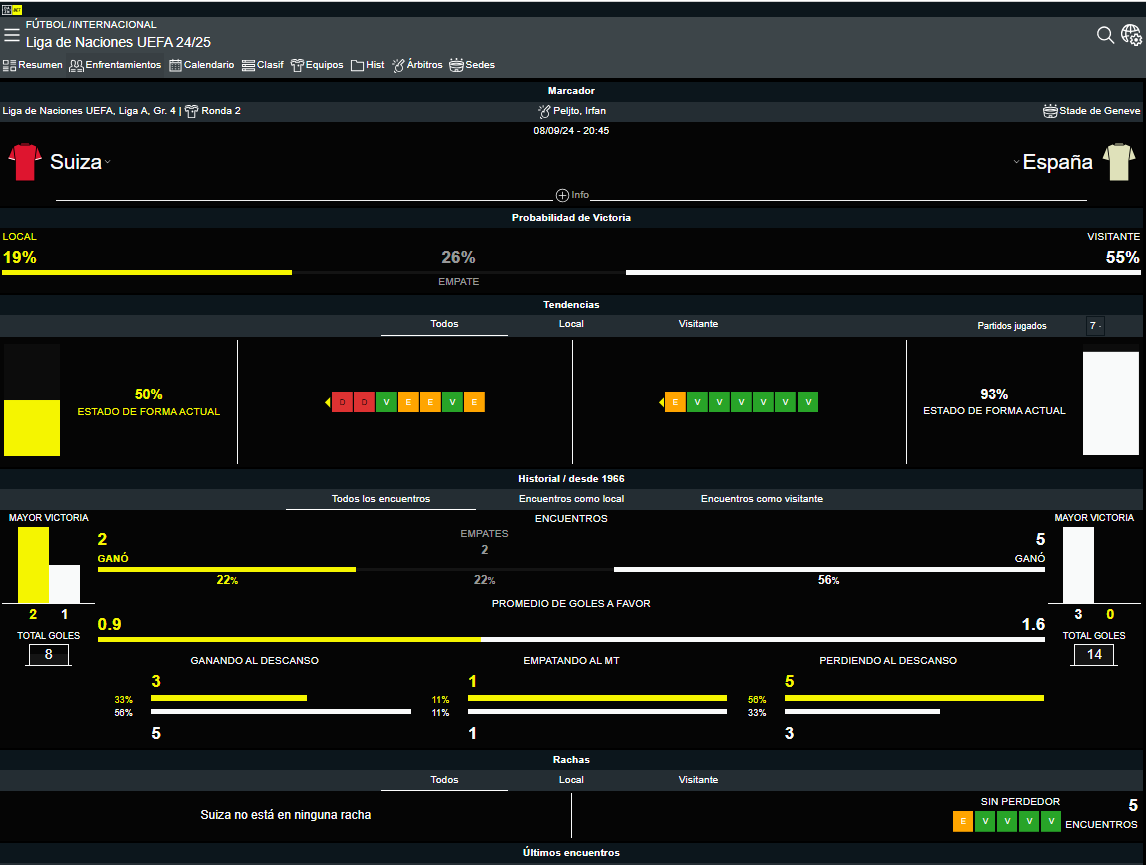Click the yellow Local probability bar
Screen dimensions: 1146x865
147,272
